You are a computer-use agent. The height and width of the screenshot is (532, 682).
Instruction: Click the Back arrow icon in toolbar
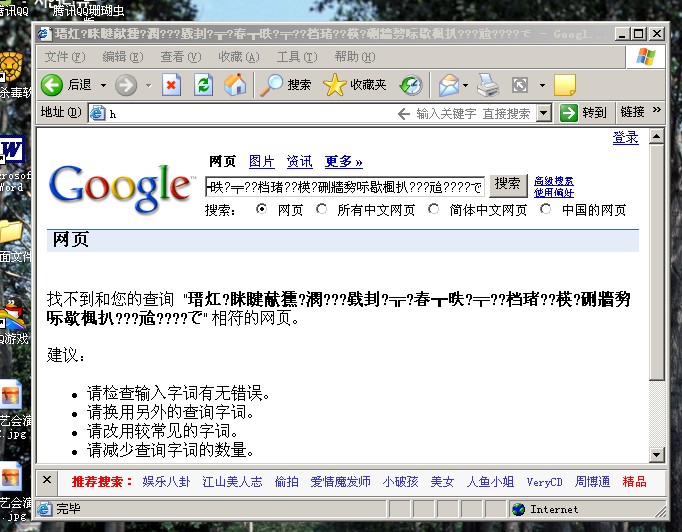tap(52, 85)
